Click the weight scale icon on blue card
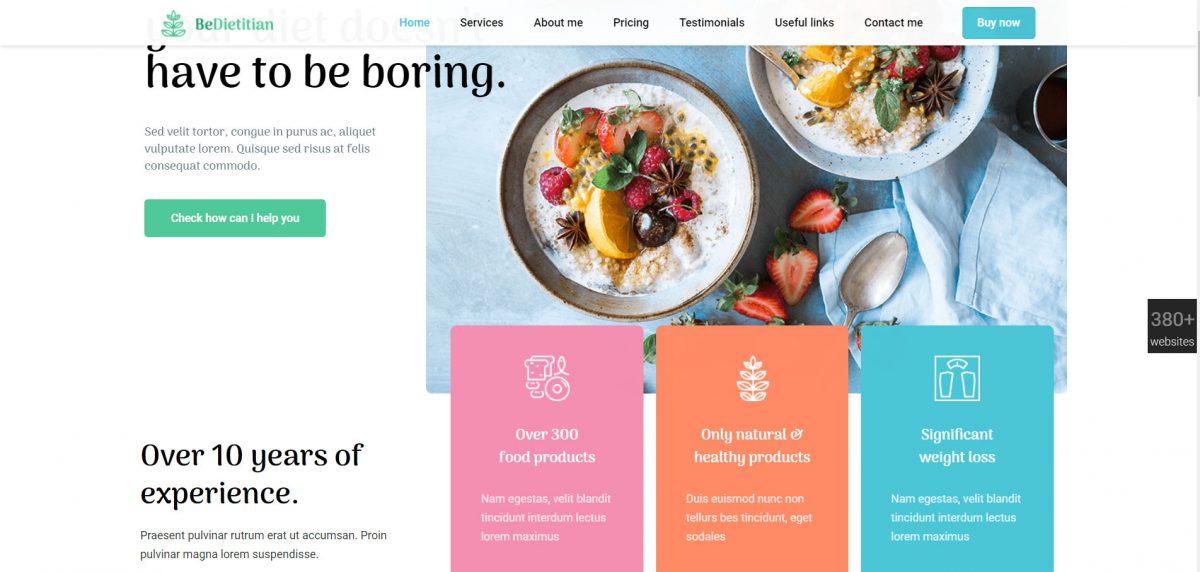 (x=957, y=378)
